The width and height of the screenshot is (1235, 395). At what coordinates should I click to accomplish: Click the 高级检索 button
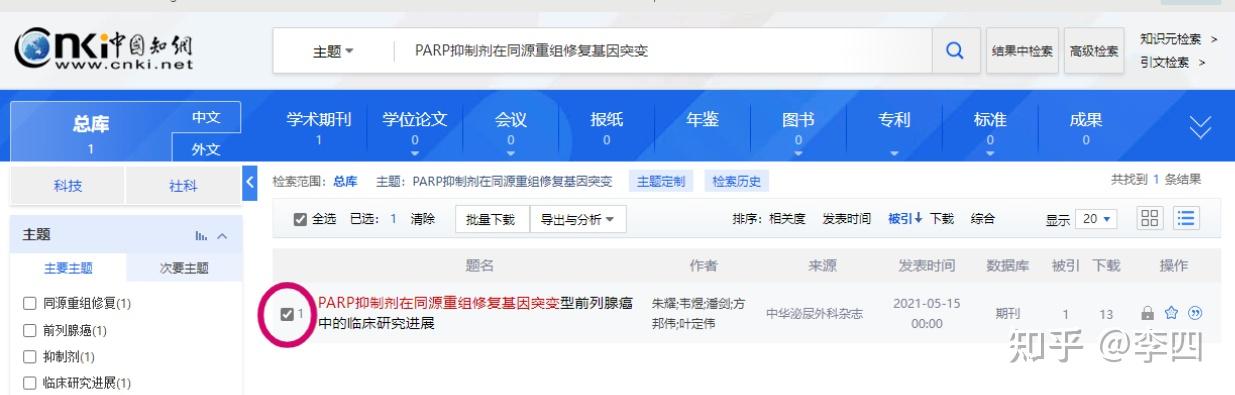[x=1093, y=51]
